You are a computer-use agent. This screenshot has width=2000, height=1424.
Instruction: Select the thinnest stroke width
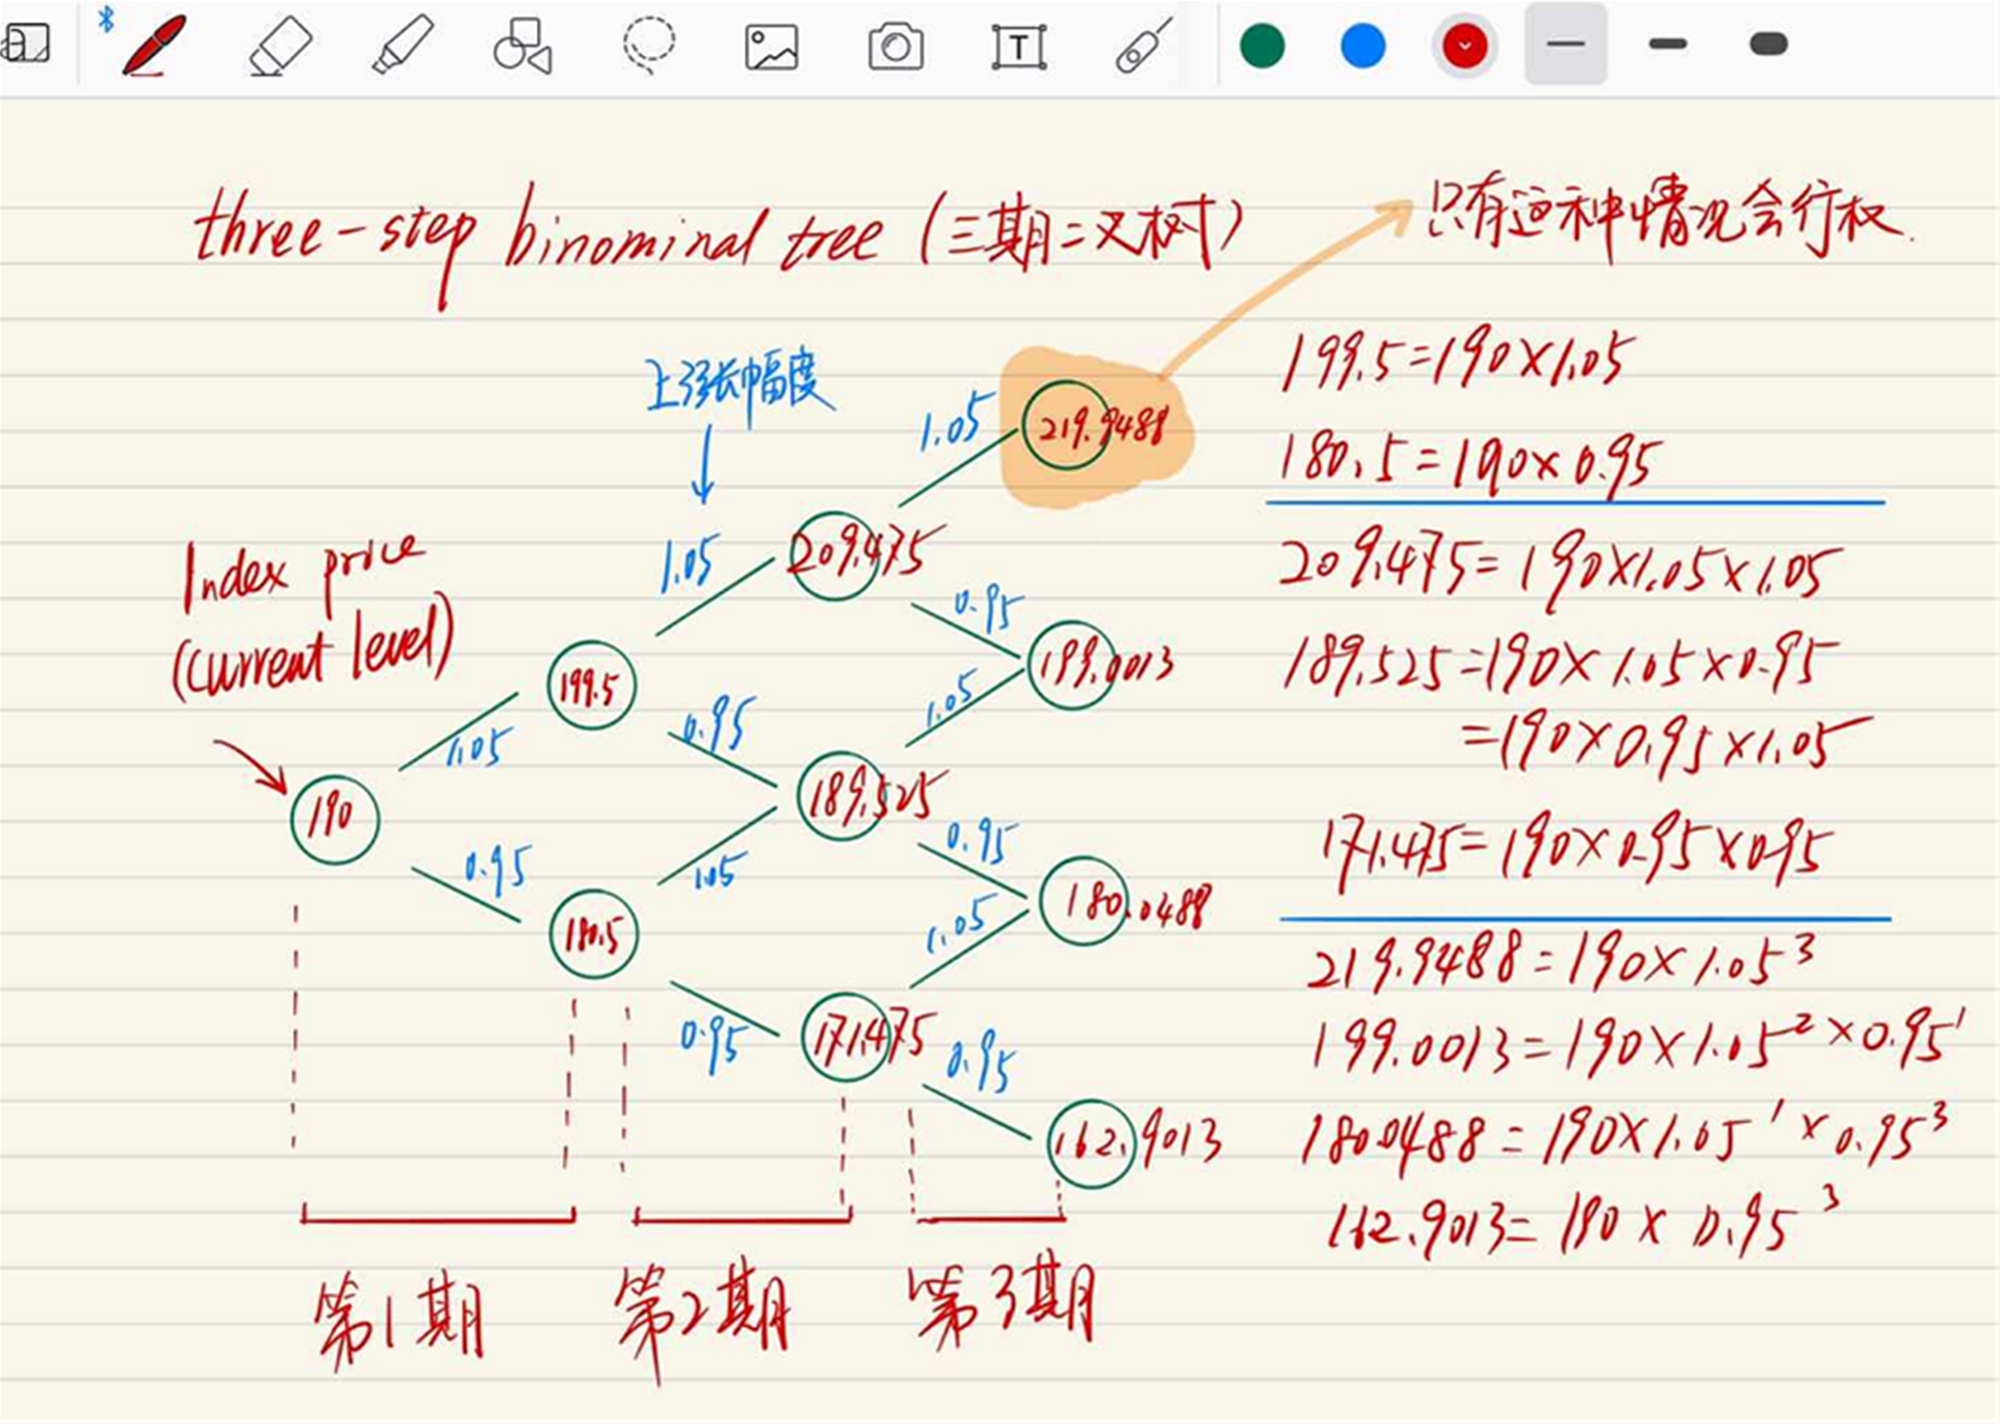pos(1565,44)
